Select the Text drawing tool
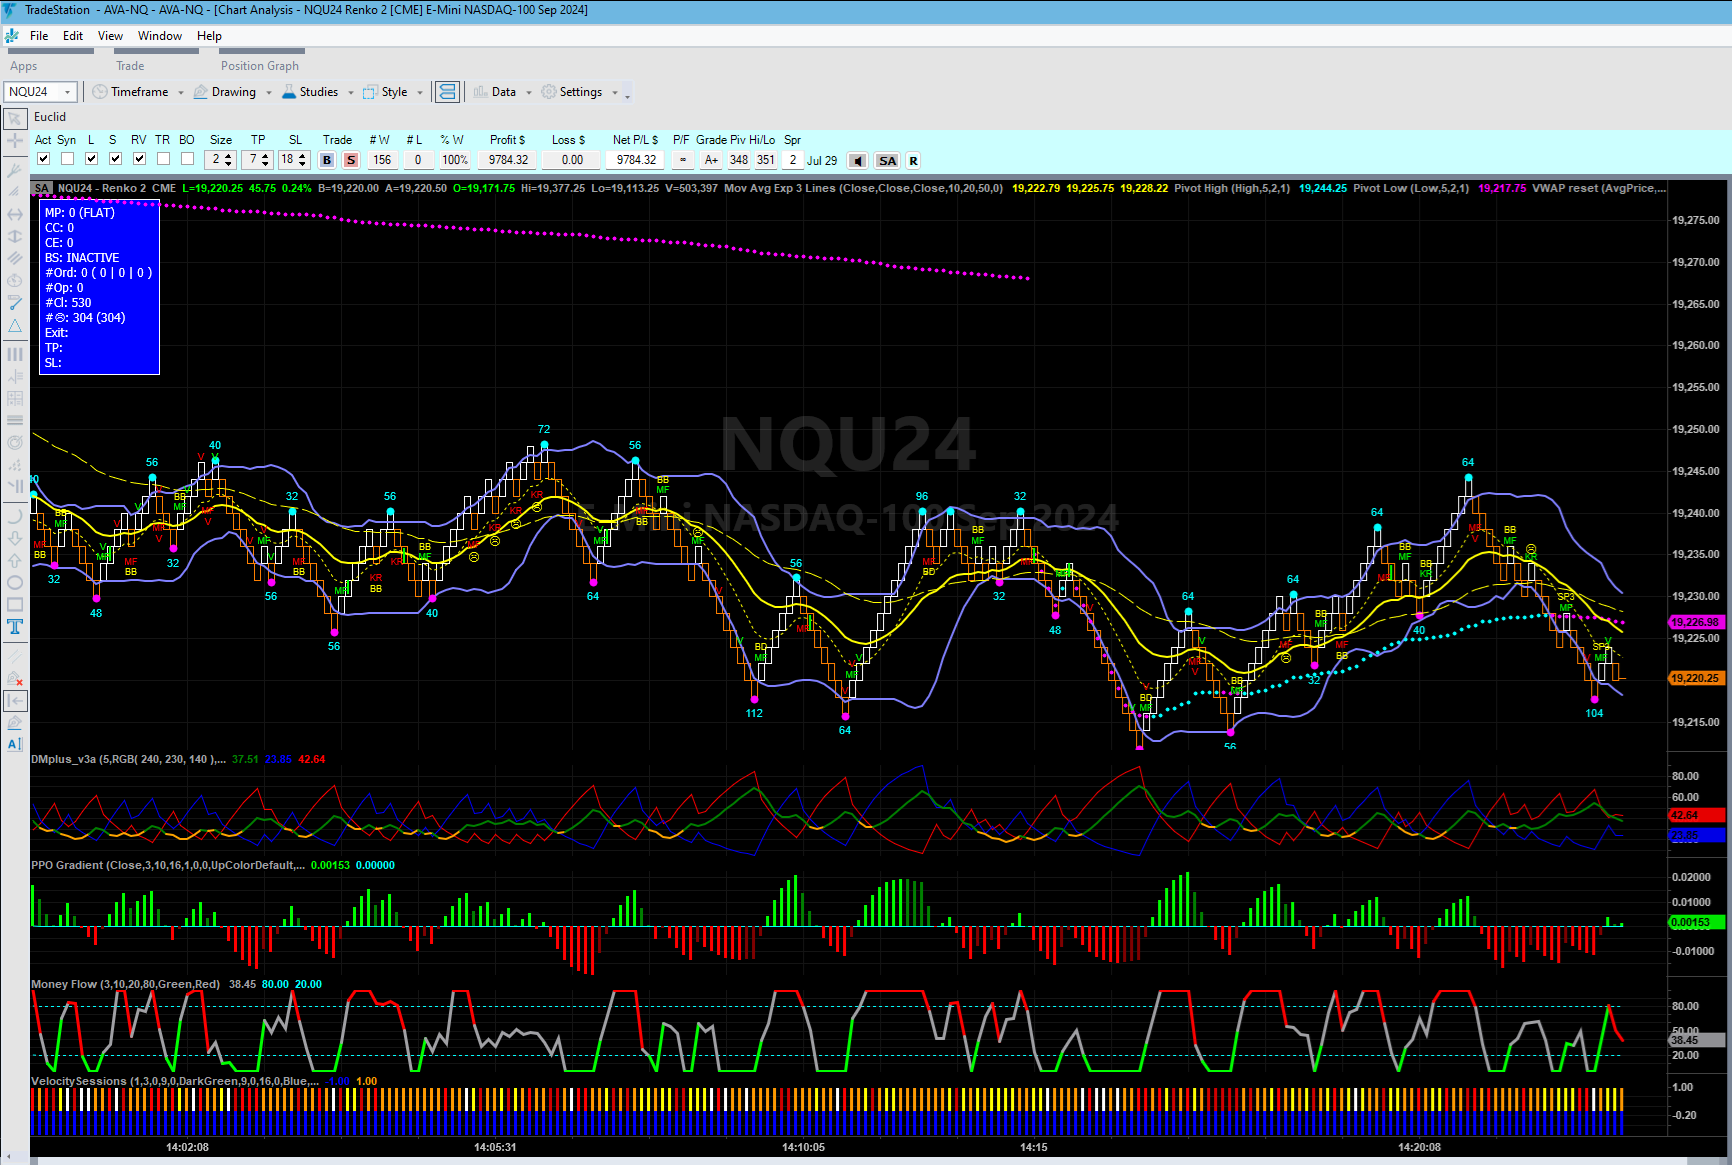1732x1165 pixels. coord(15,627)
